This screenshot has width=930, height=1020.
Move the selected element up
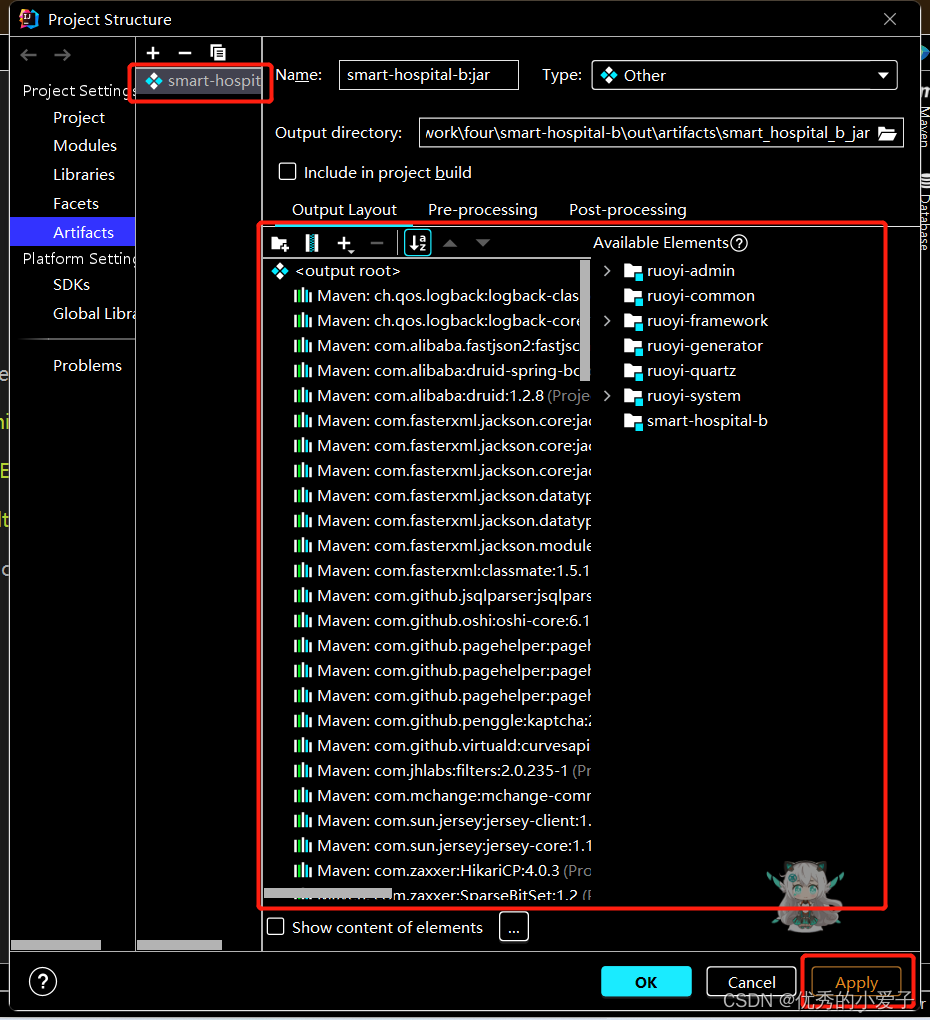[450, 243]
